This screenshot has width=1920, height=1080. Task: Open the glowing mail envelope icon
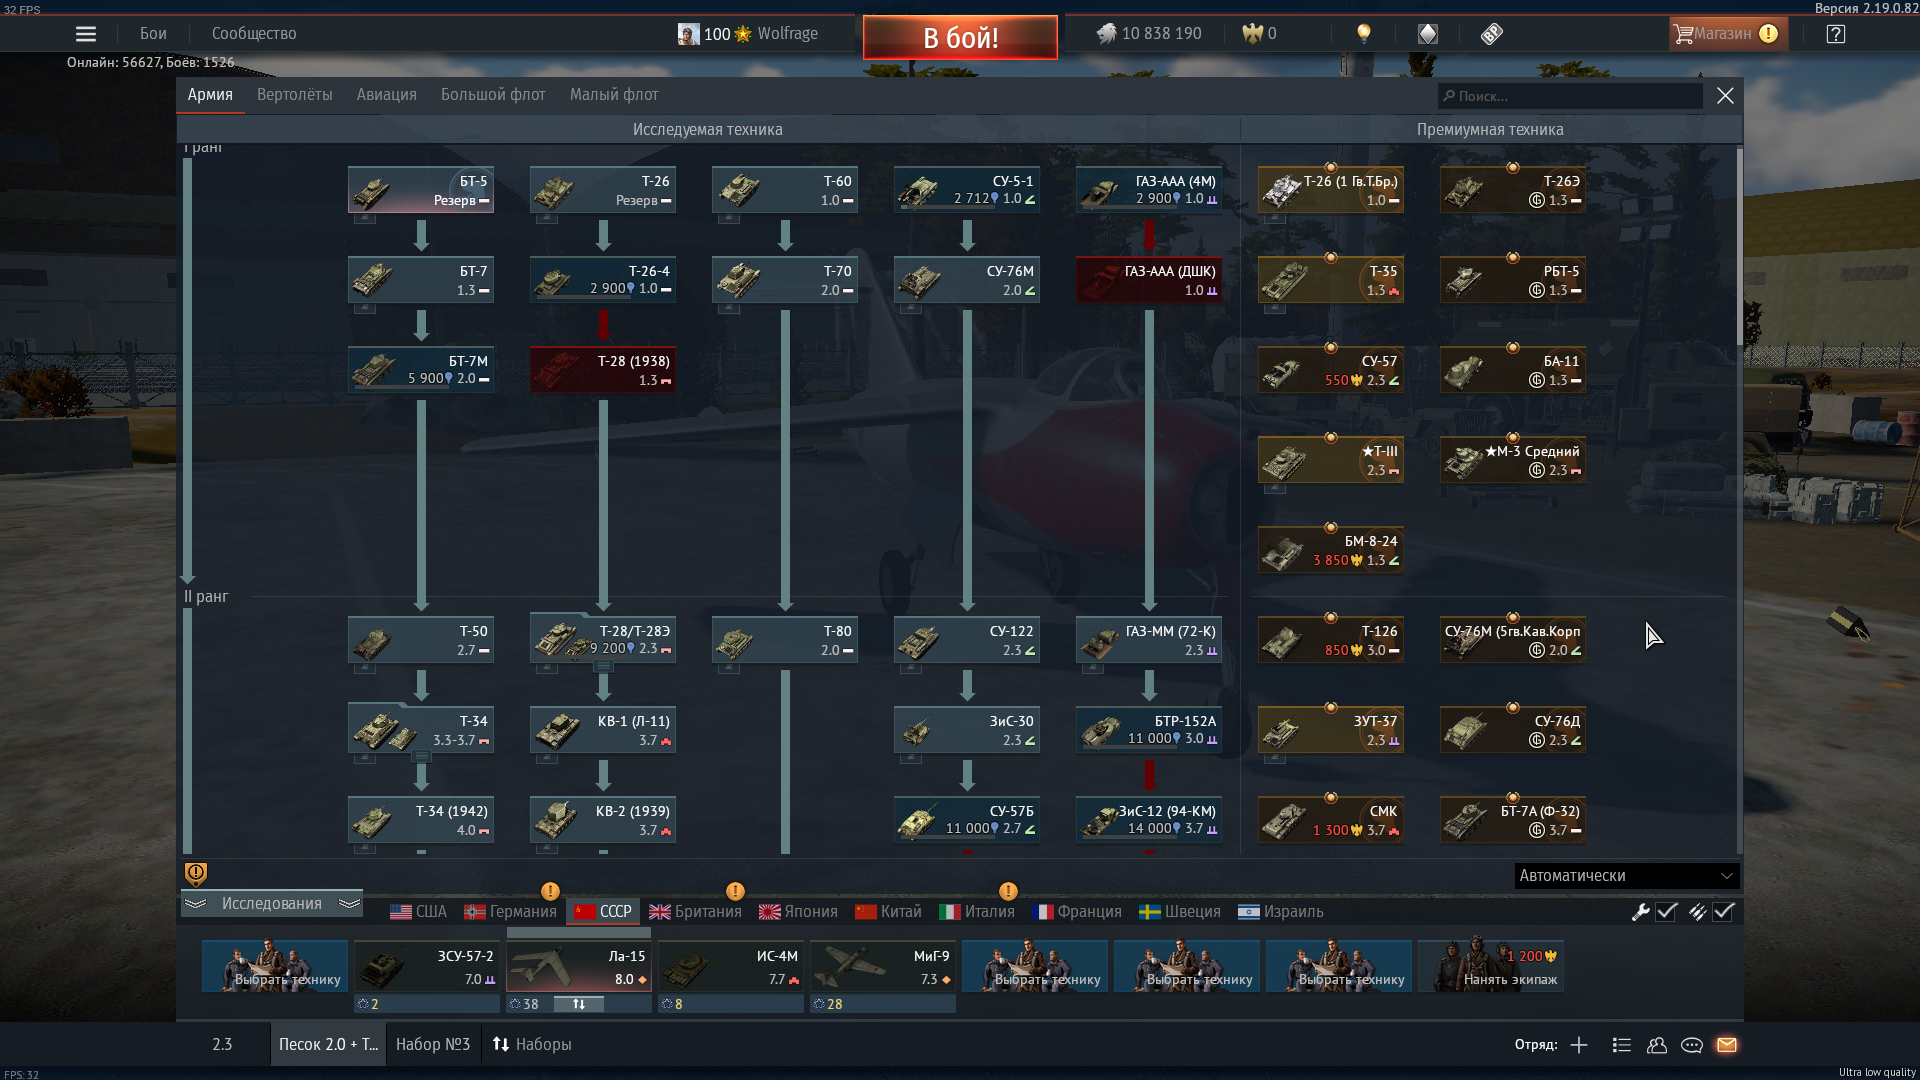[x=1727, y=1045]
